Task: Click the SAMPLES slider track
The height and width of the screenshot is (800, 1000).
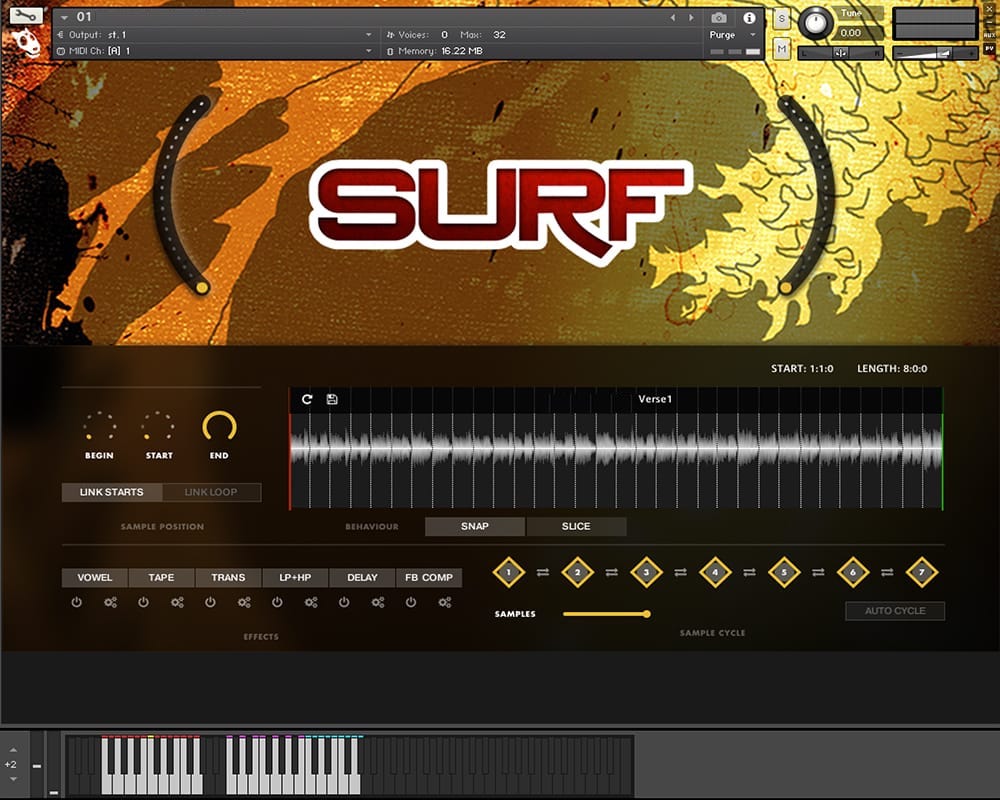Action: coord(604,614)
